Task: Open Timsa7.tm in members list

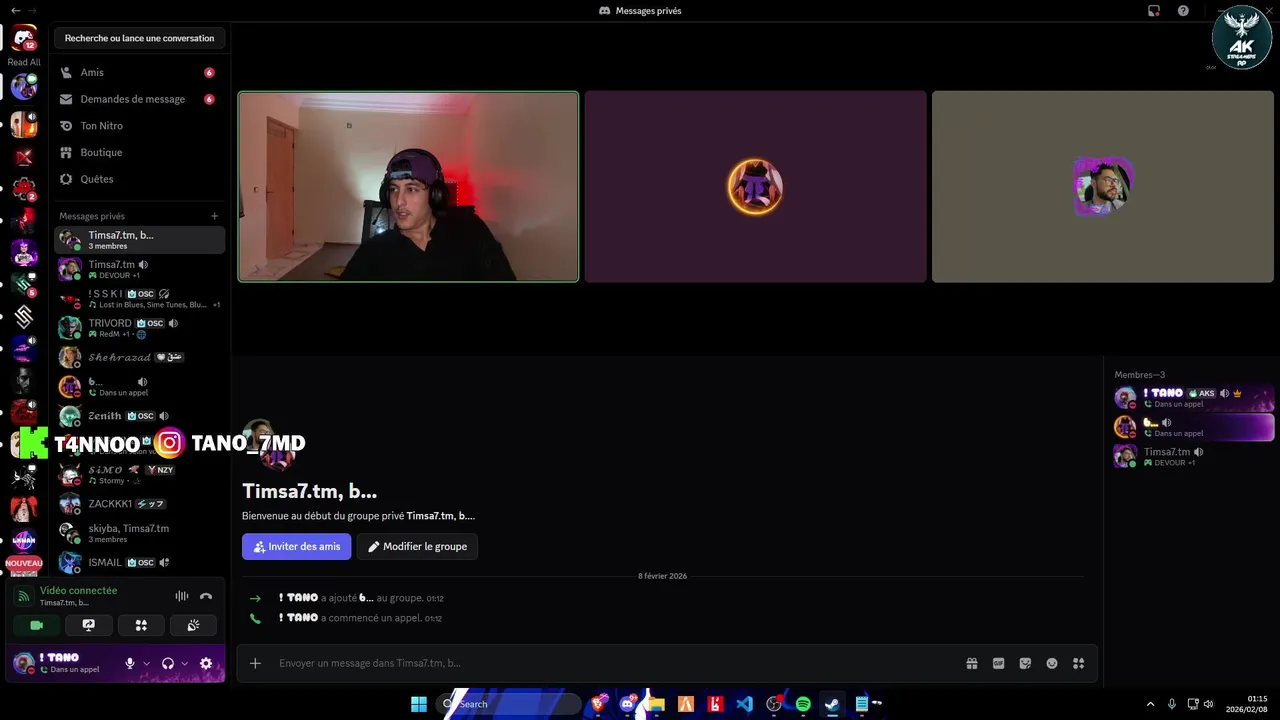Action: click(x=1193, y=457)
